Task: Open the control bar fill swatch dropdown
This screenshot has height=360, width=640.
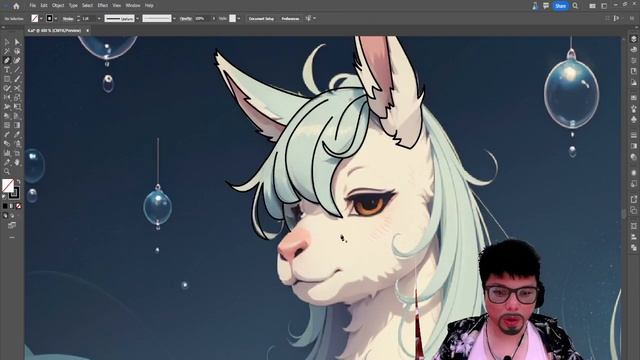Action: point(41,18)
